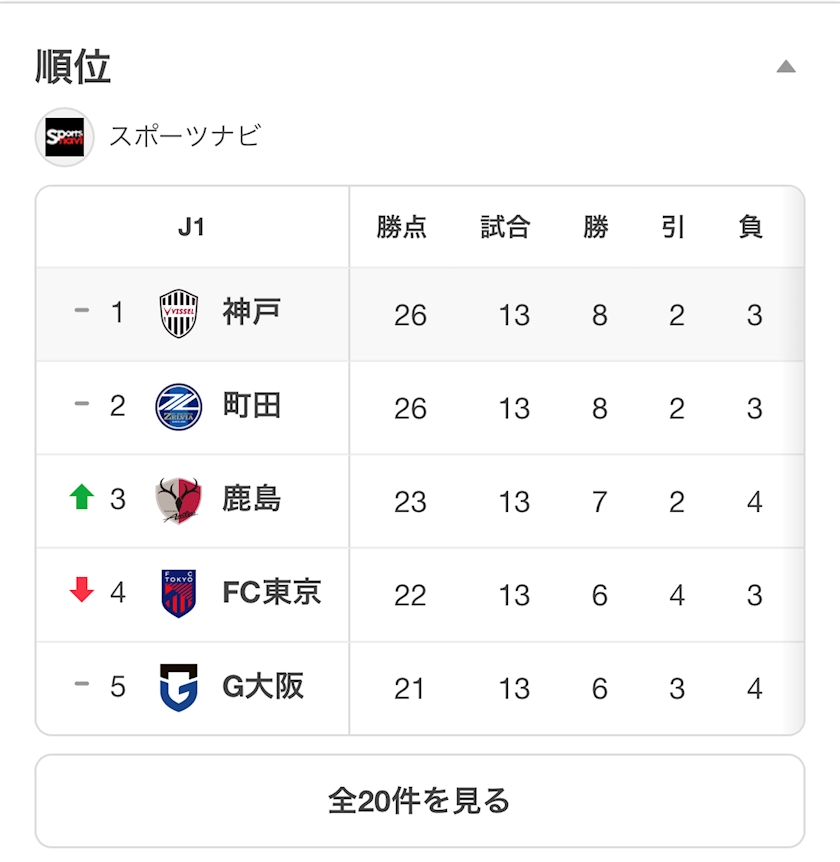Image resolution: width=840 pixels, height=862 pixels.
Task: Click the 負 column header
Action: click(751, 227)
